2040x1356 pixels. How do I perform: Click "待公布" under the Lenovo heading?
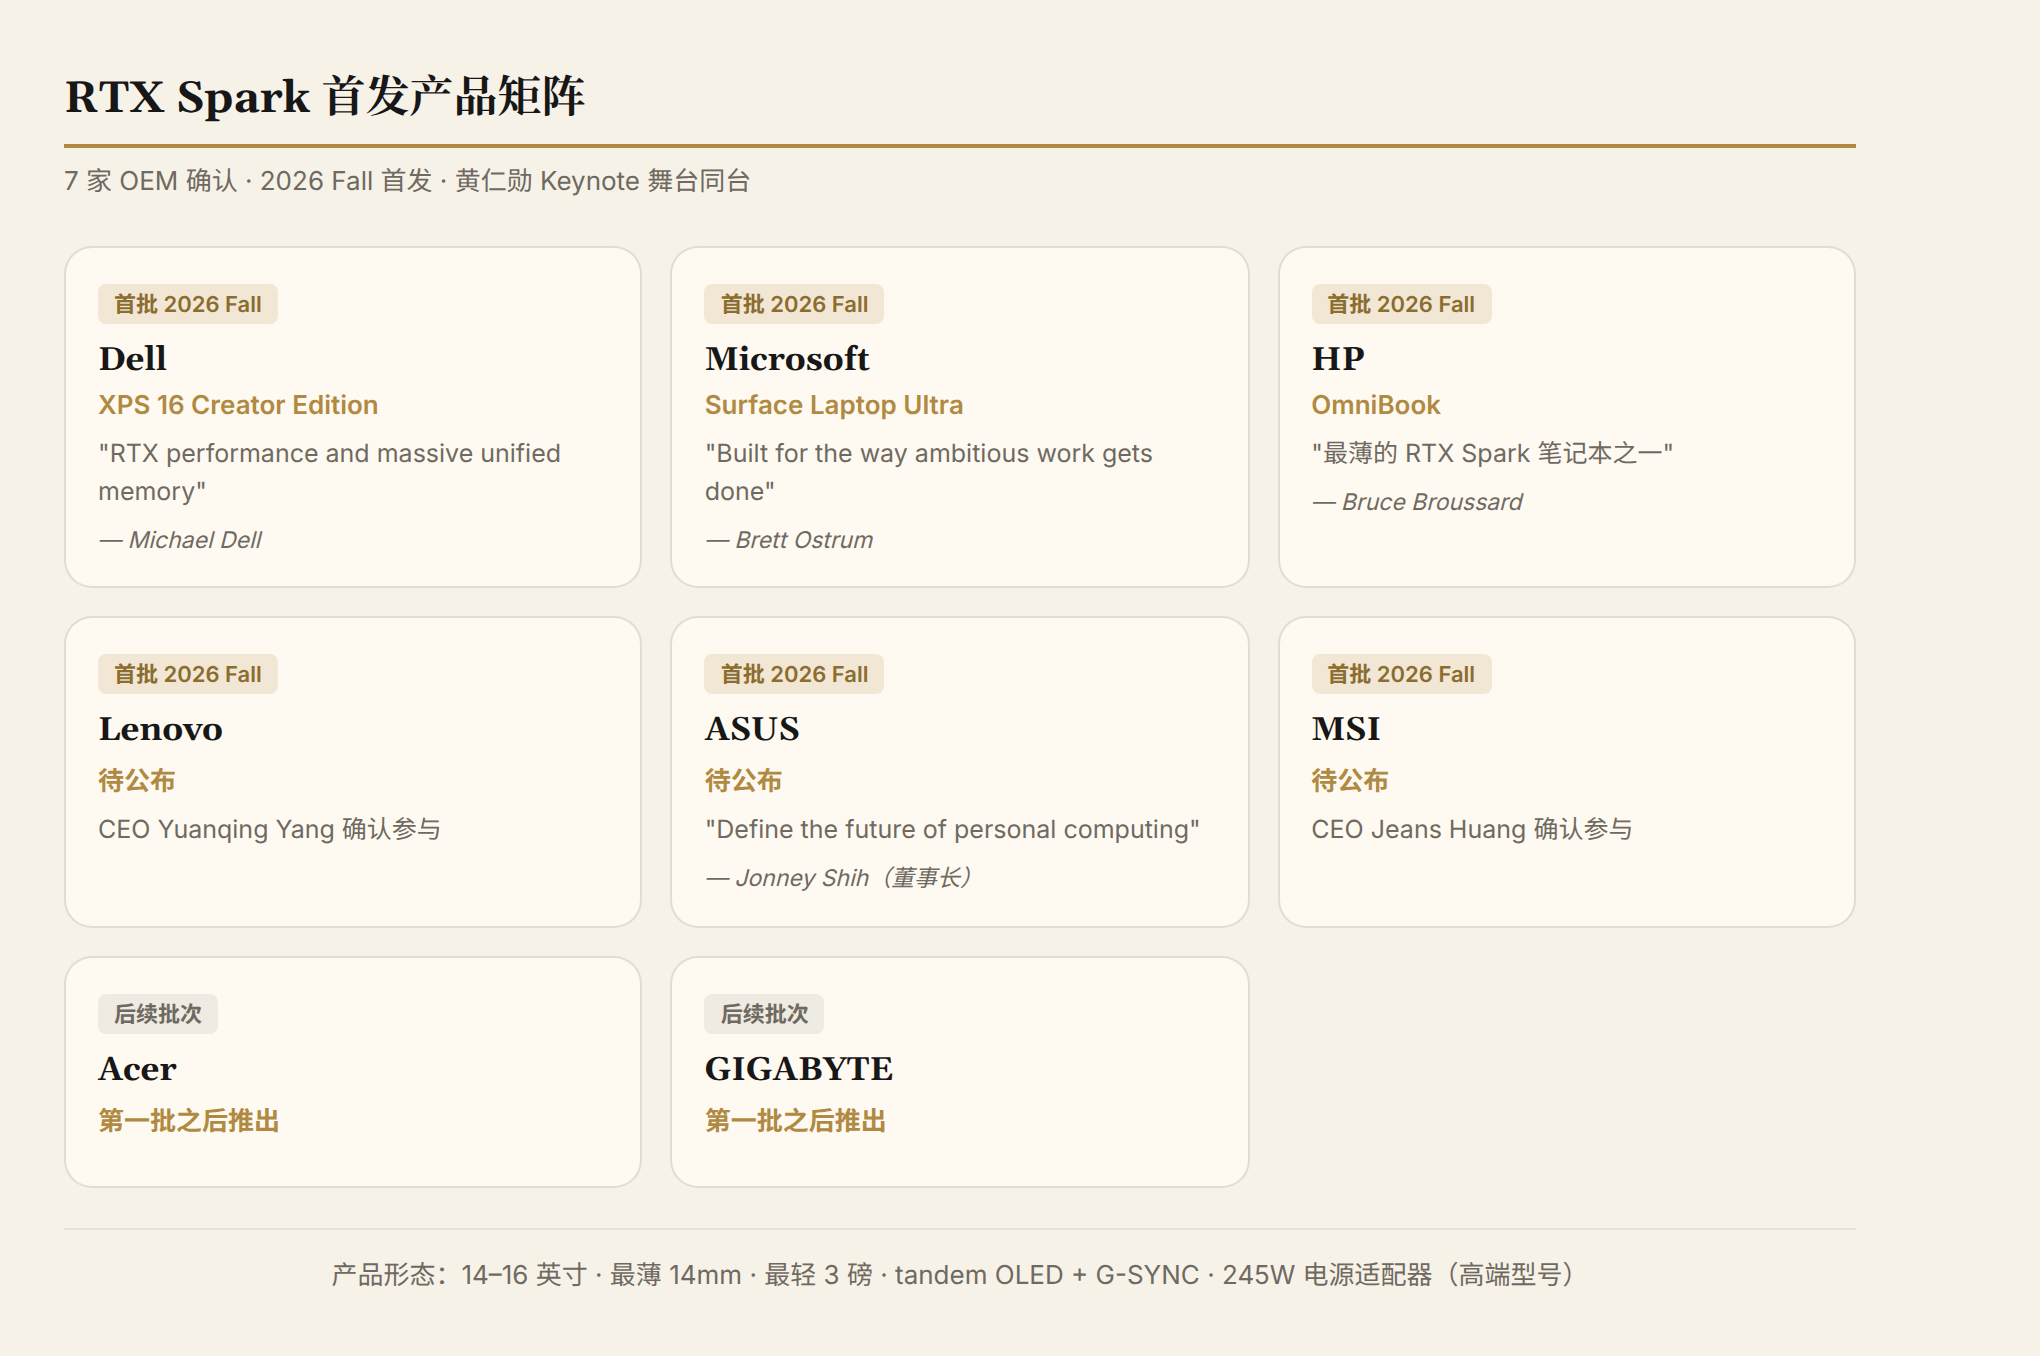click(137, 780)
